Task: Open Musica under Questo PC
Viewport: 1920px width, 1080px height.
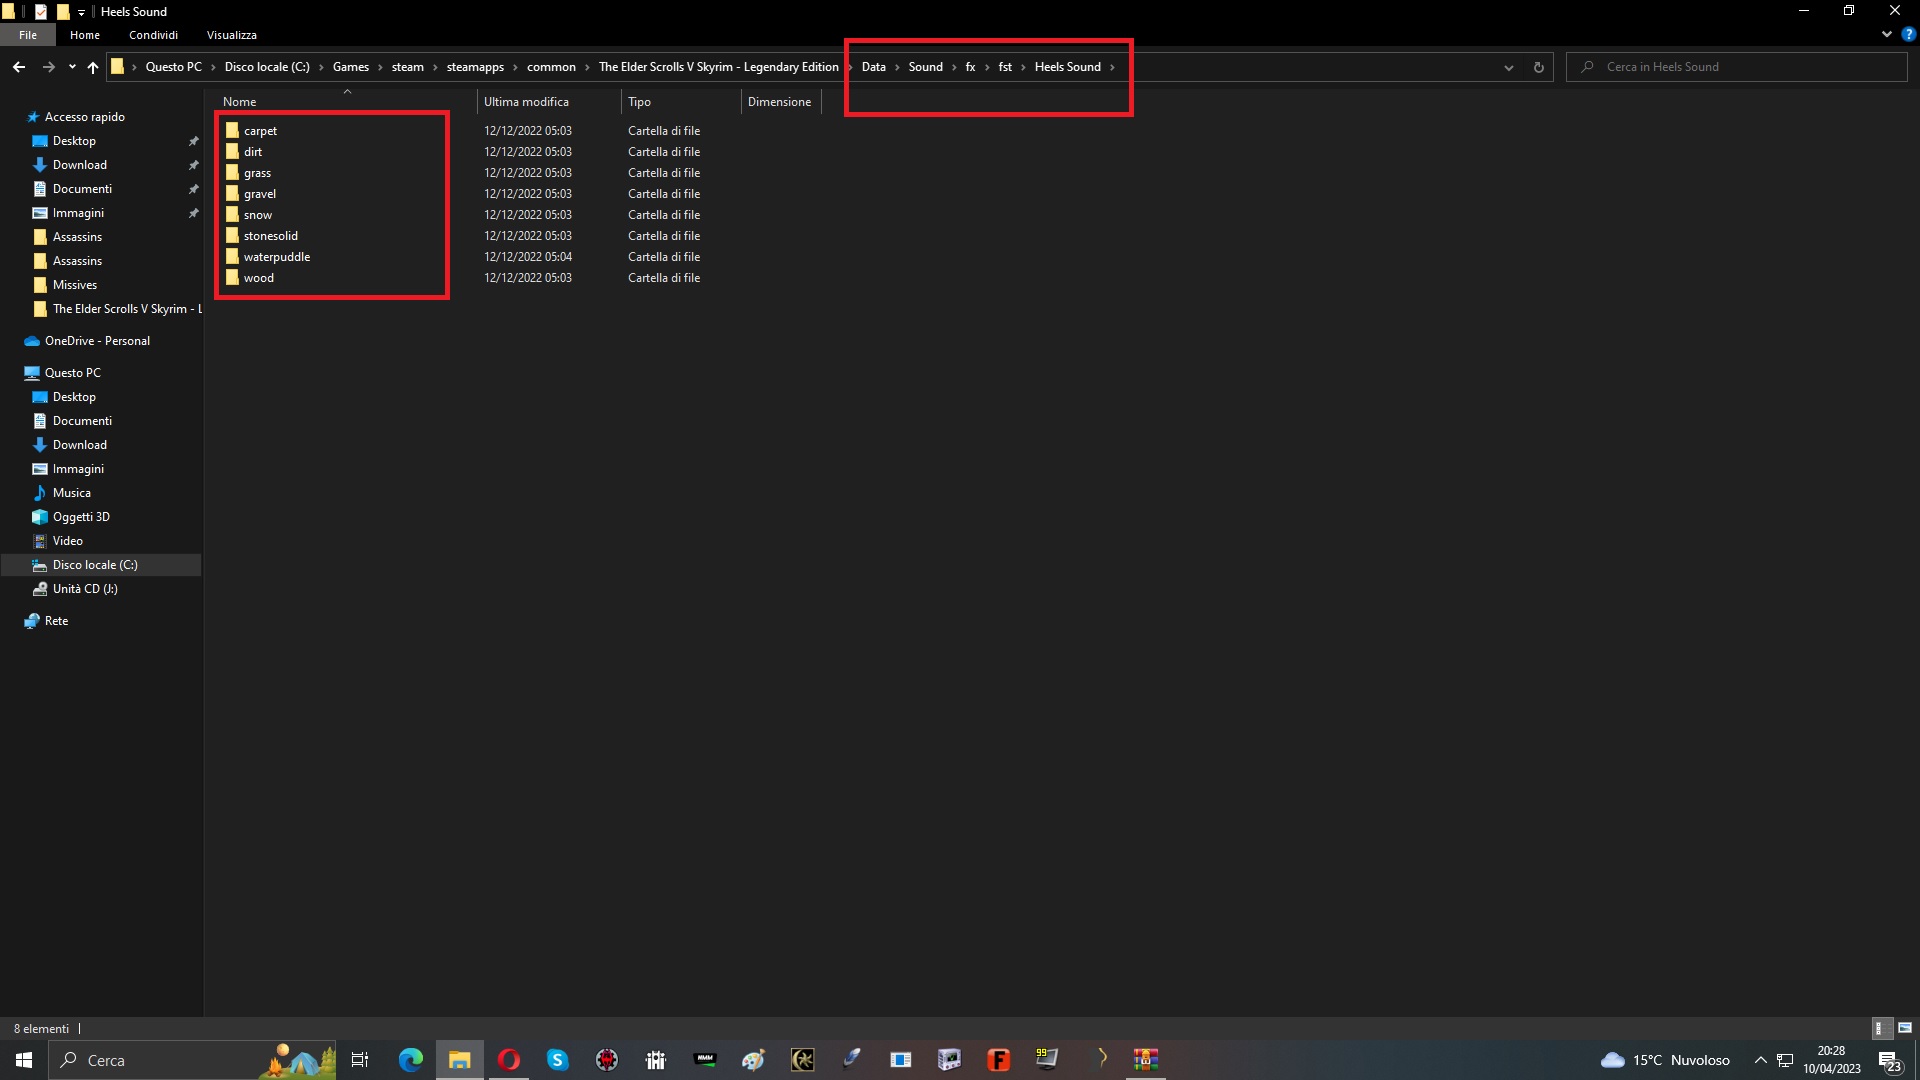Action: coord(71,493)
